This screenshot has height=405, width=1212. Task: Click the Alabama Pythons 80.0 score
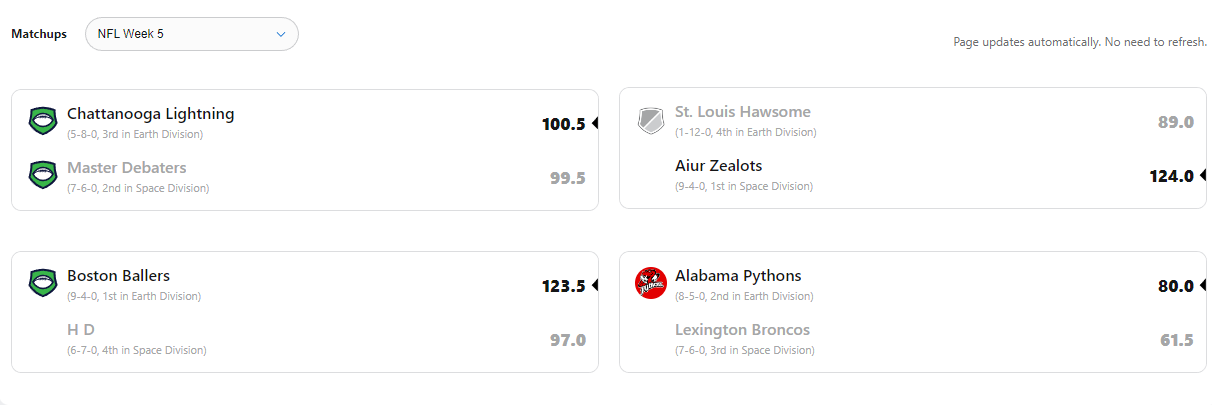[x=1175, y=286]
